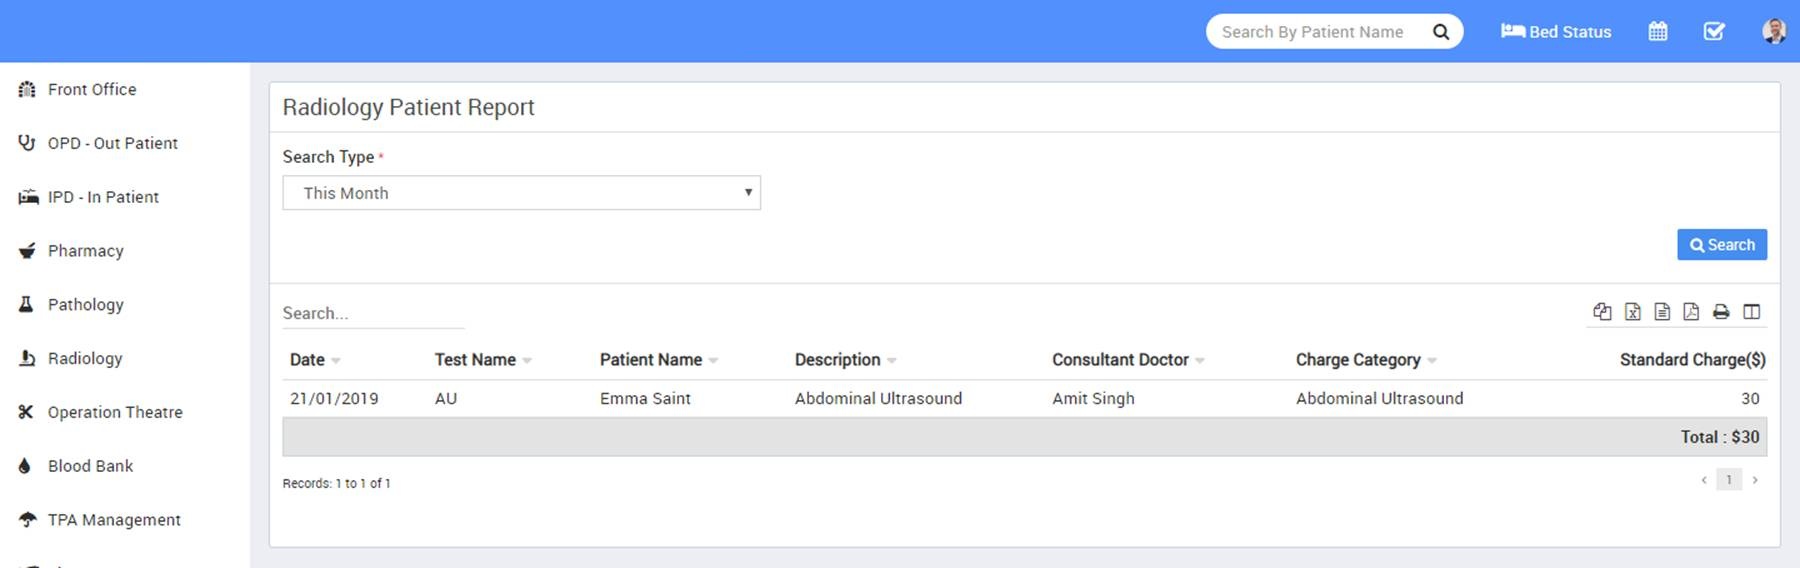Screen dimensions: 1800x568
Task: Click the user profile avatar
Action: tap(1774, 32)
